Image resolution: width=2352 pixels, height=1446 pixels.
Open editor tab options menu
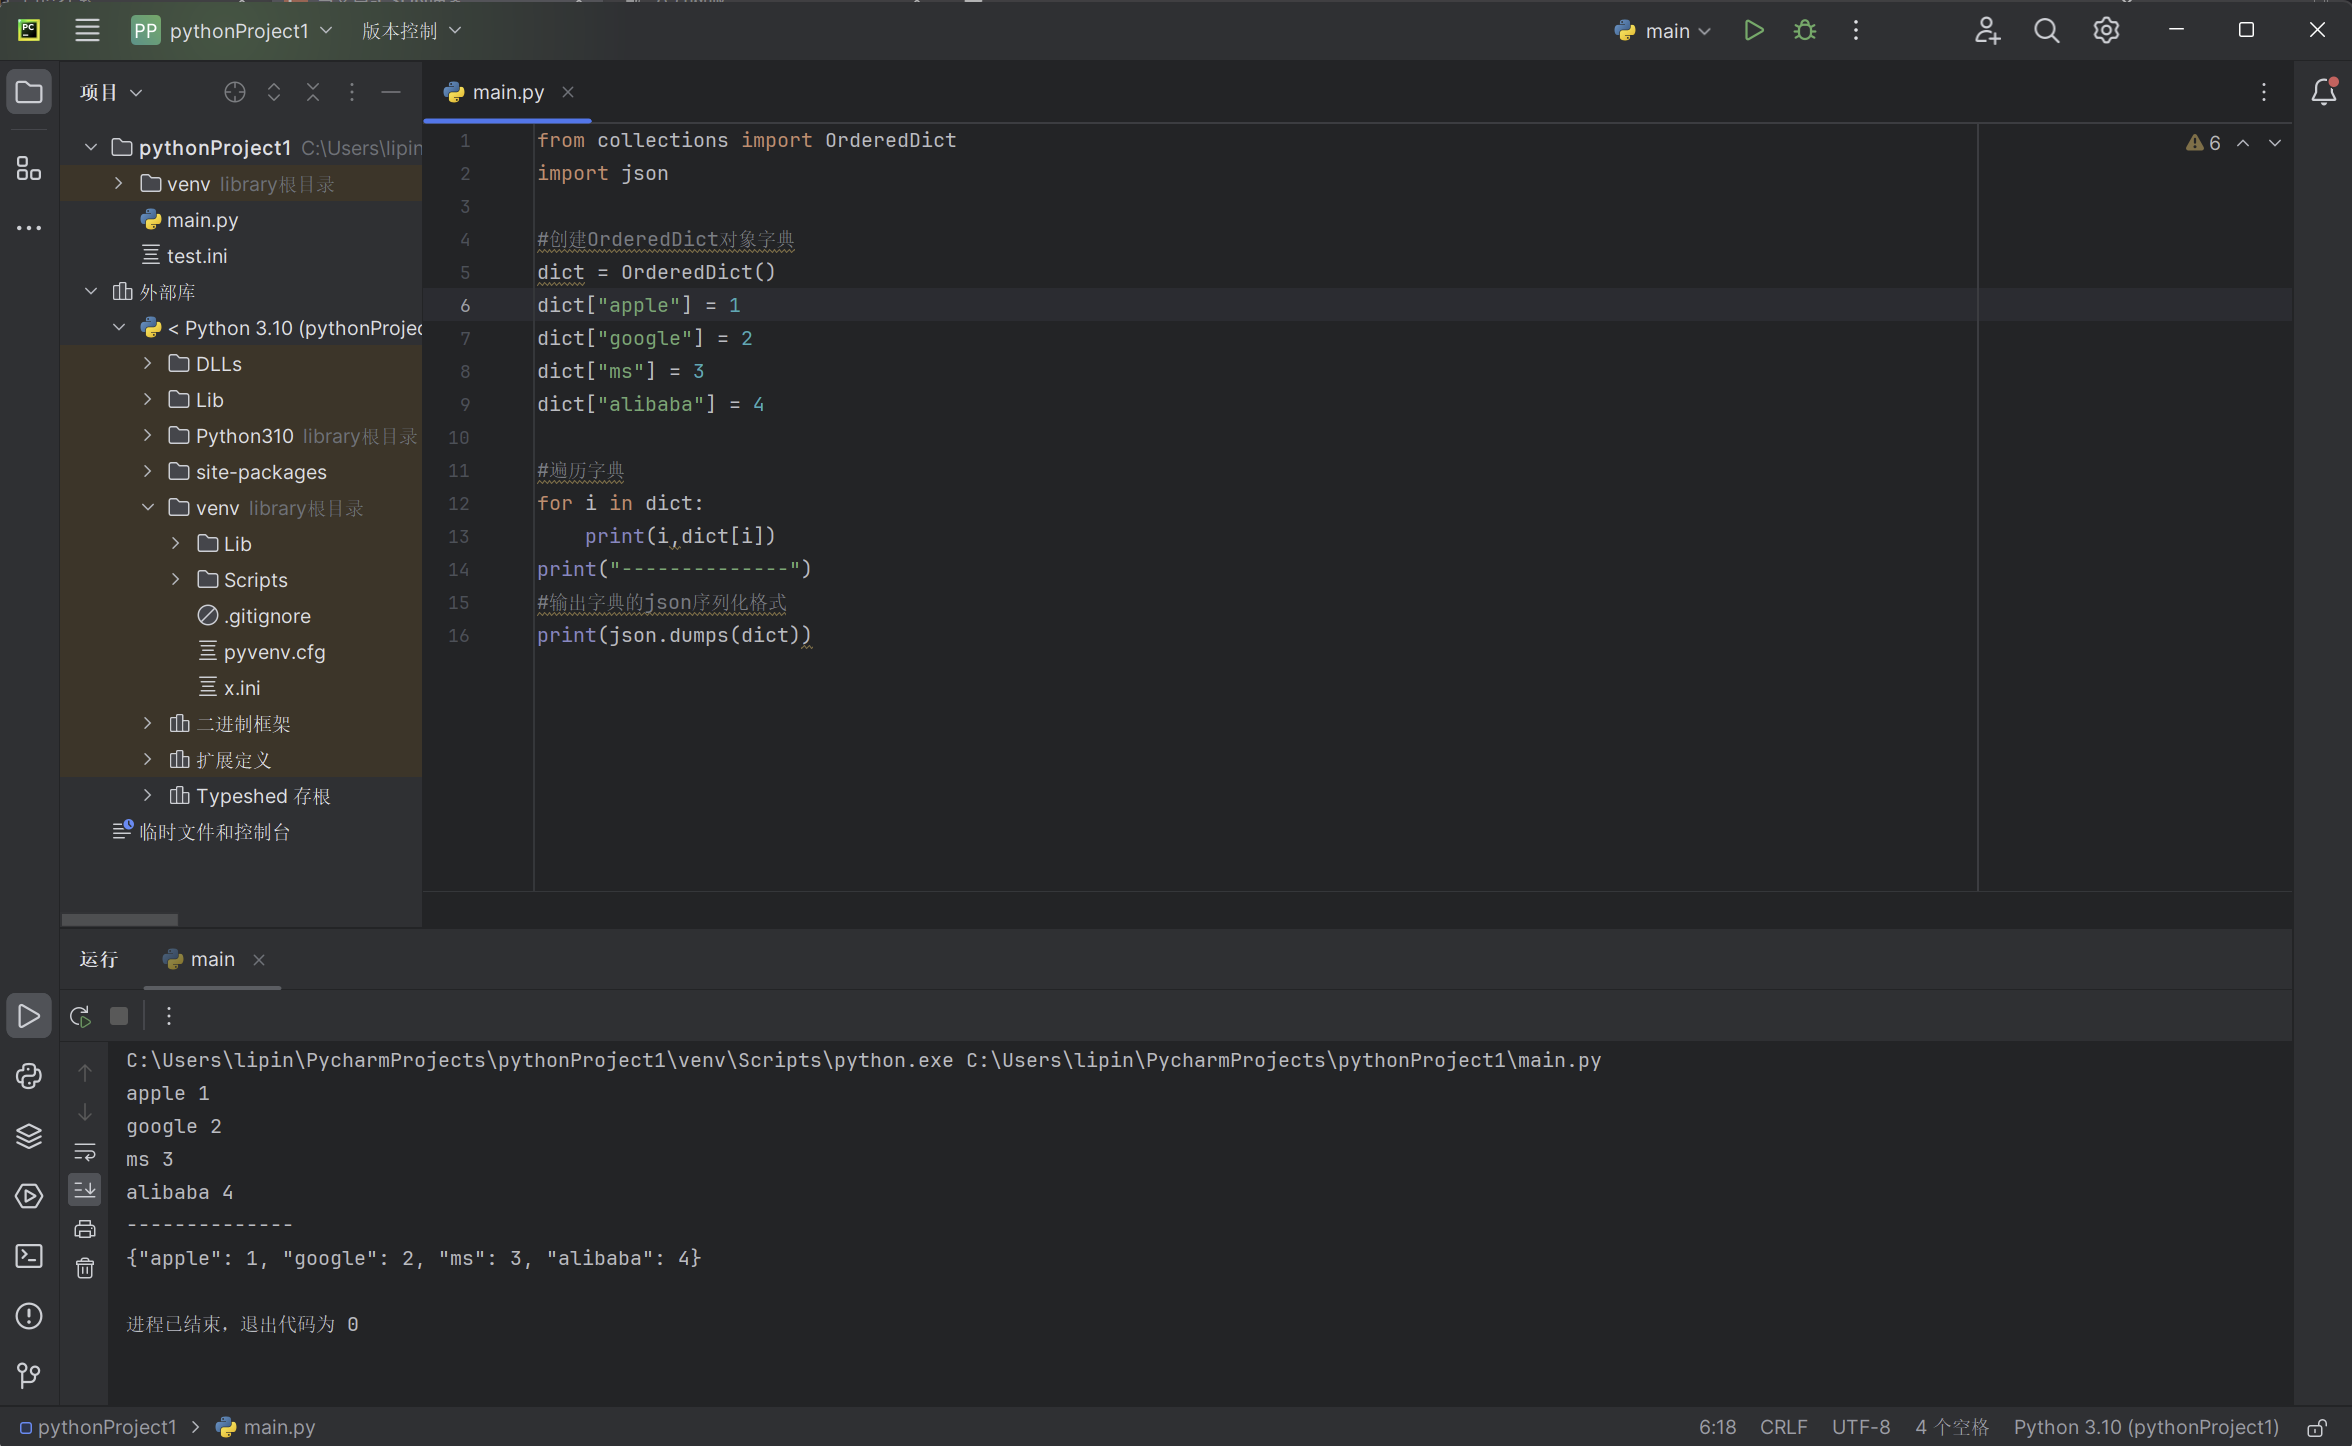[x=2264, y=92]
